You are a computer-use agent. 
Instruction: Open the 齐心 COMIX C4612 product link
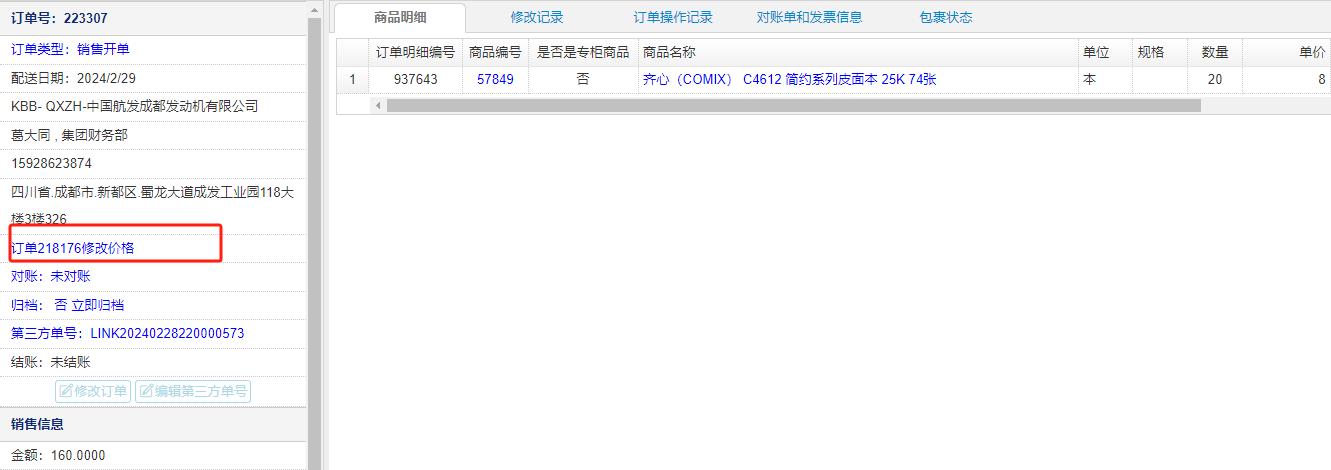pyautogui.click(x=789, y=79)
